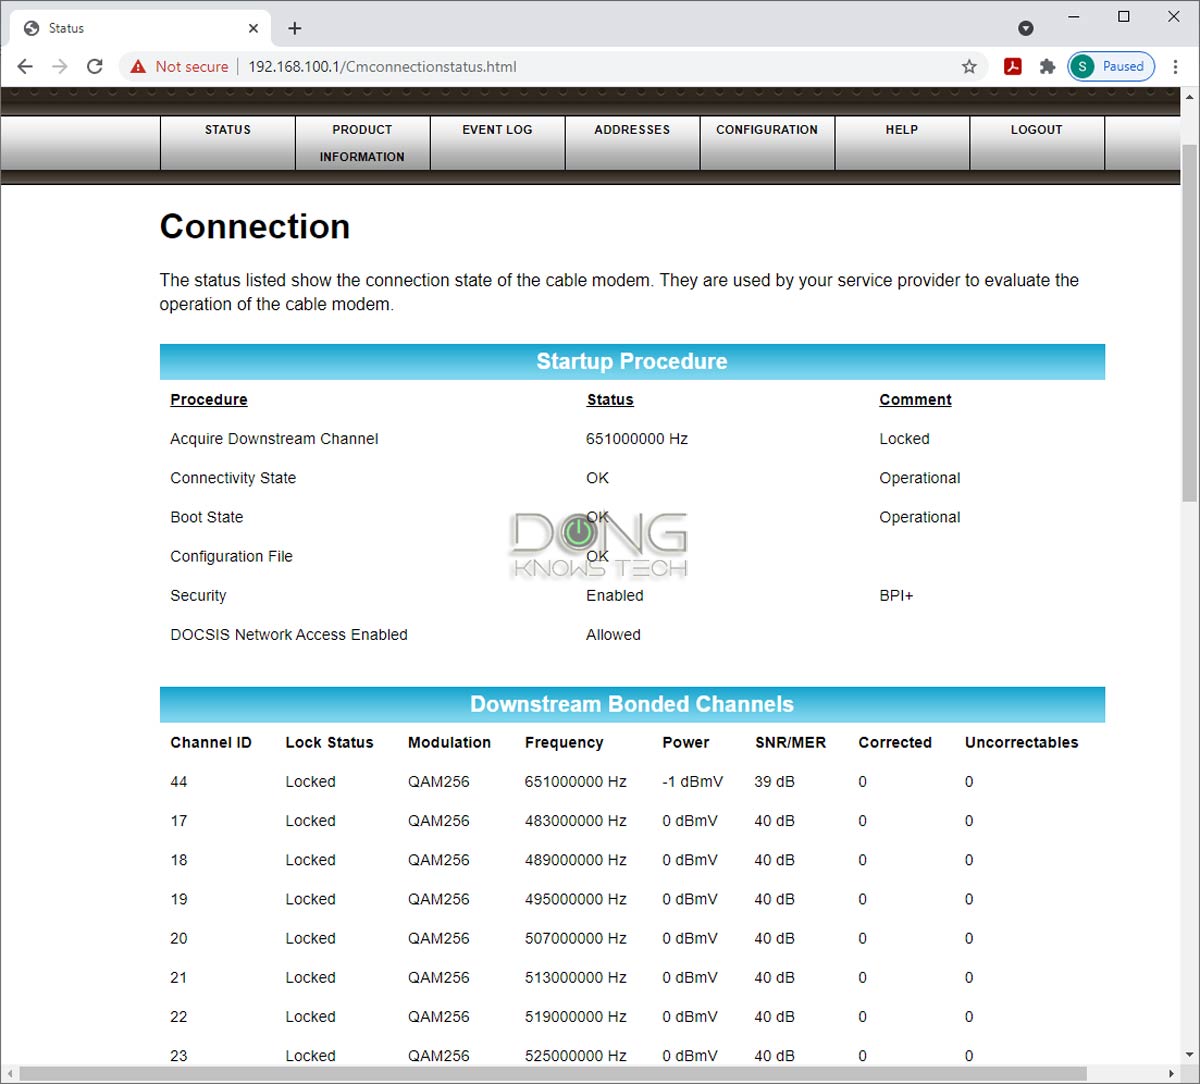
Task: Click the vertical scrollbar down arrow
Action: click(x=1189, y=1056)
